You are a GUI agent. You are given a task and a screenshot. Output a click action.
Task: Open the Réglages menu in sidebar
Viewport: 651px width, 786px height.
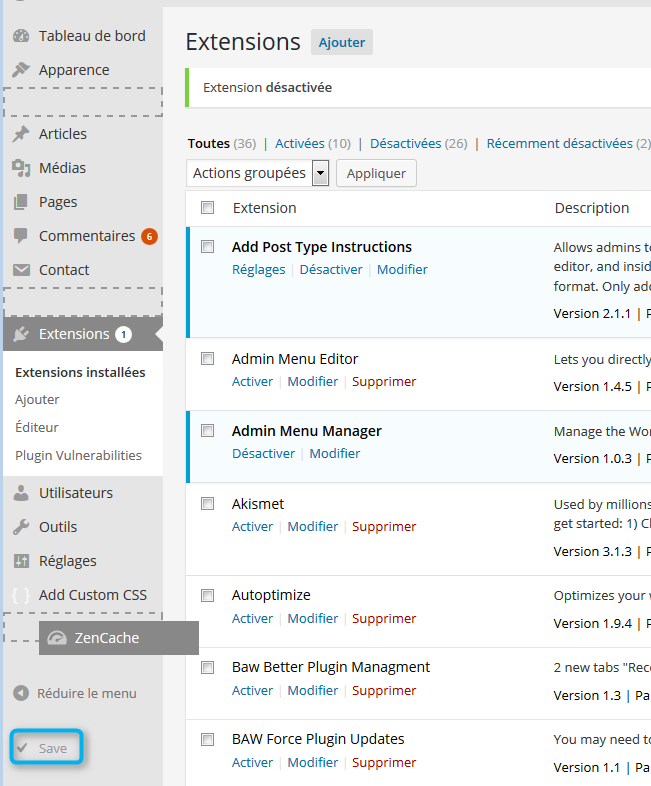(83, 561)
